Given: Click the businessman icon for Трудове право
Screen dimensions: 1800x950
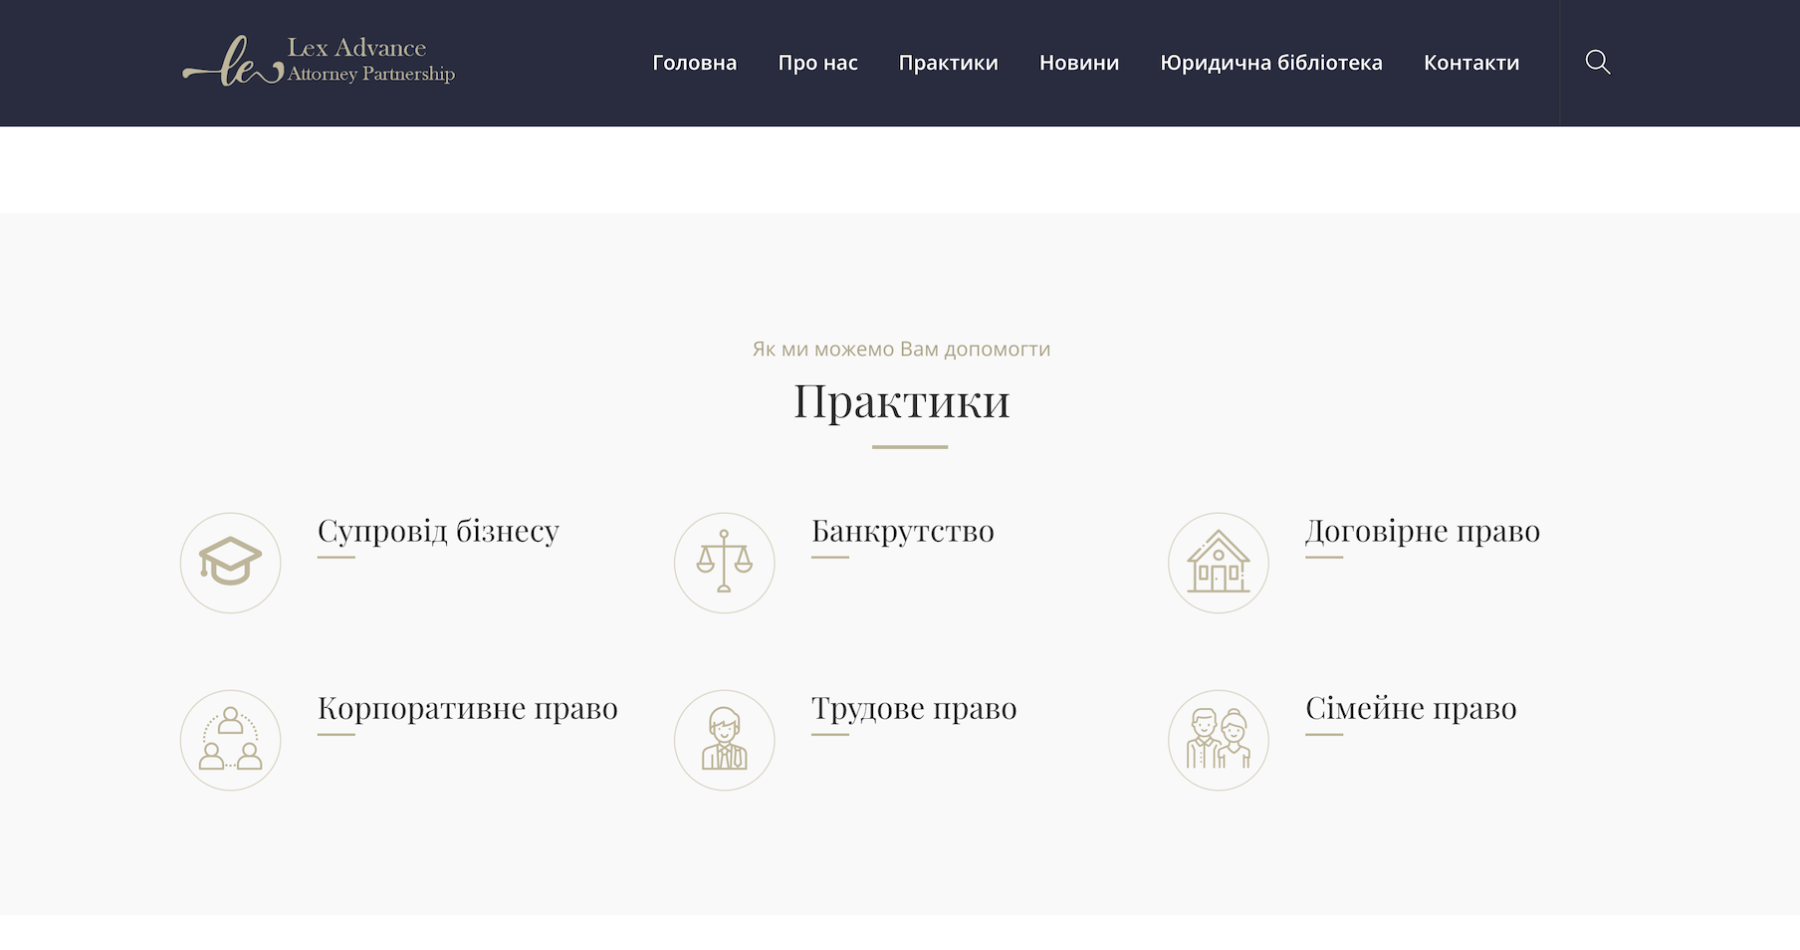Looking at the screenshot, I should 724,740.
